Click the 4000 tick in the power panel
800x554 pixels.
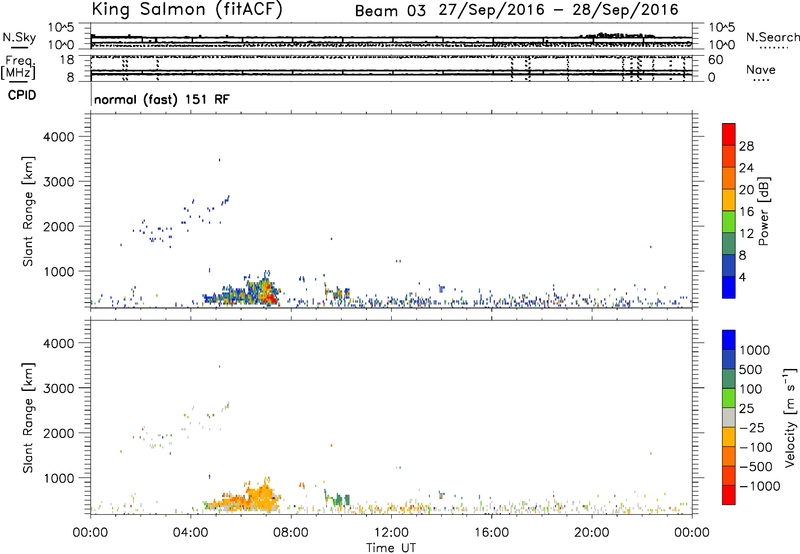click(x=58, y=137)
